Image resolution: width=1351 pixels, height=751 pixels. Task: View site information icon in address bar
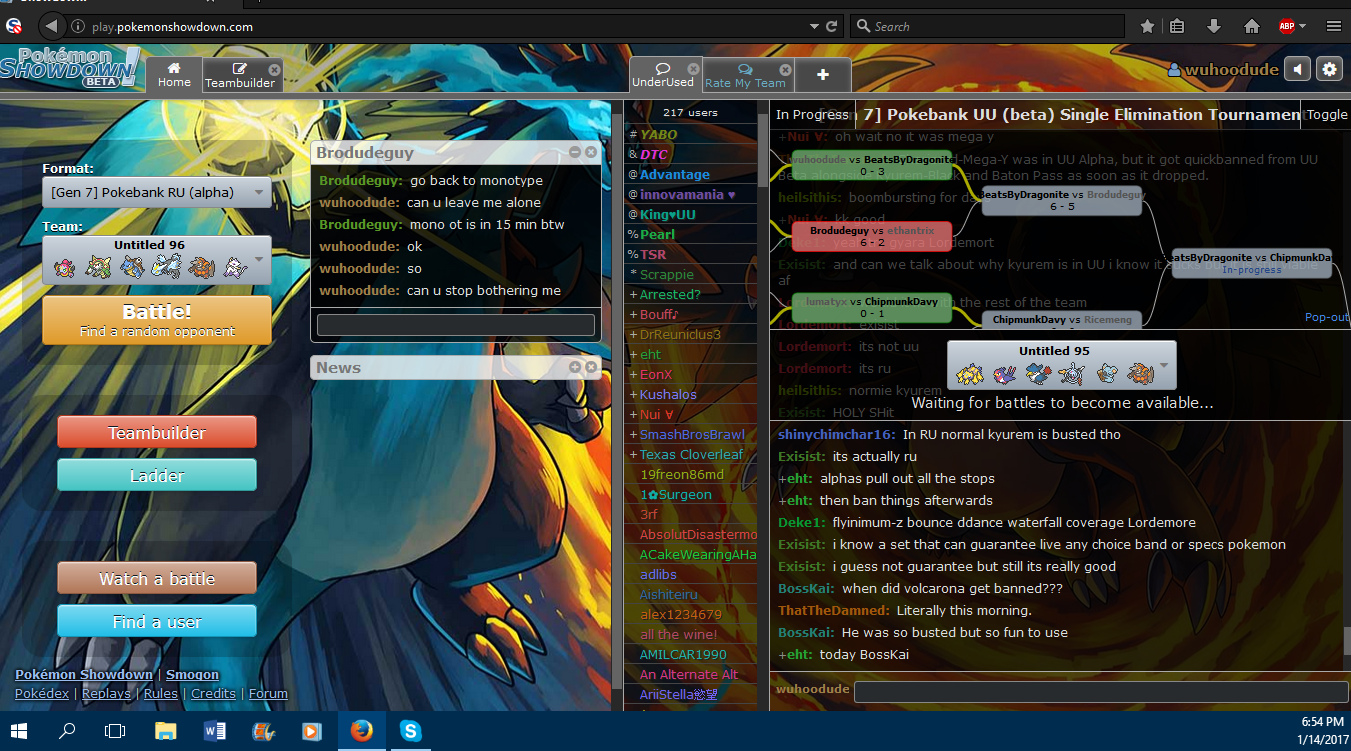[78, 27]
